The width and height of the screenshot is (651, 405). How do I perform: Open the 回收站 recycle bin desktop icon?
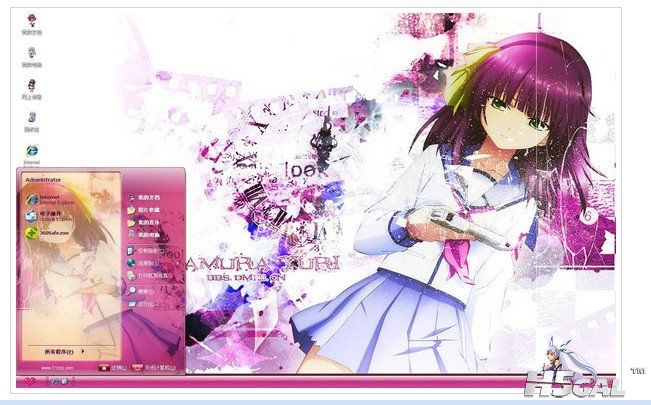(x=32, y=122)
